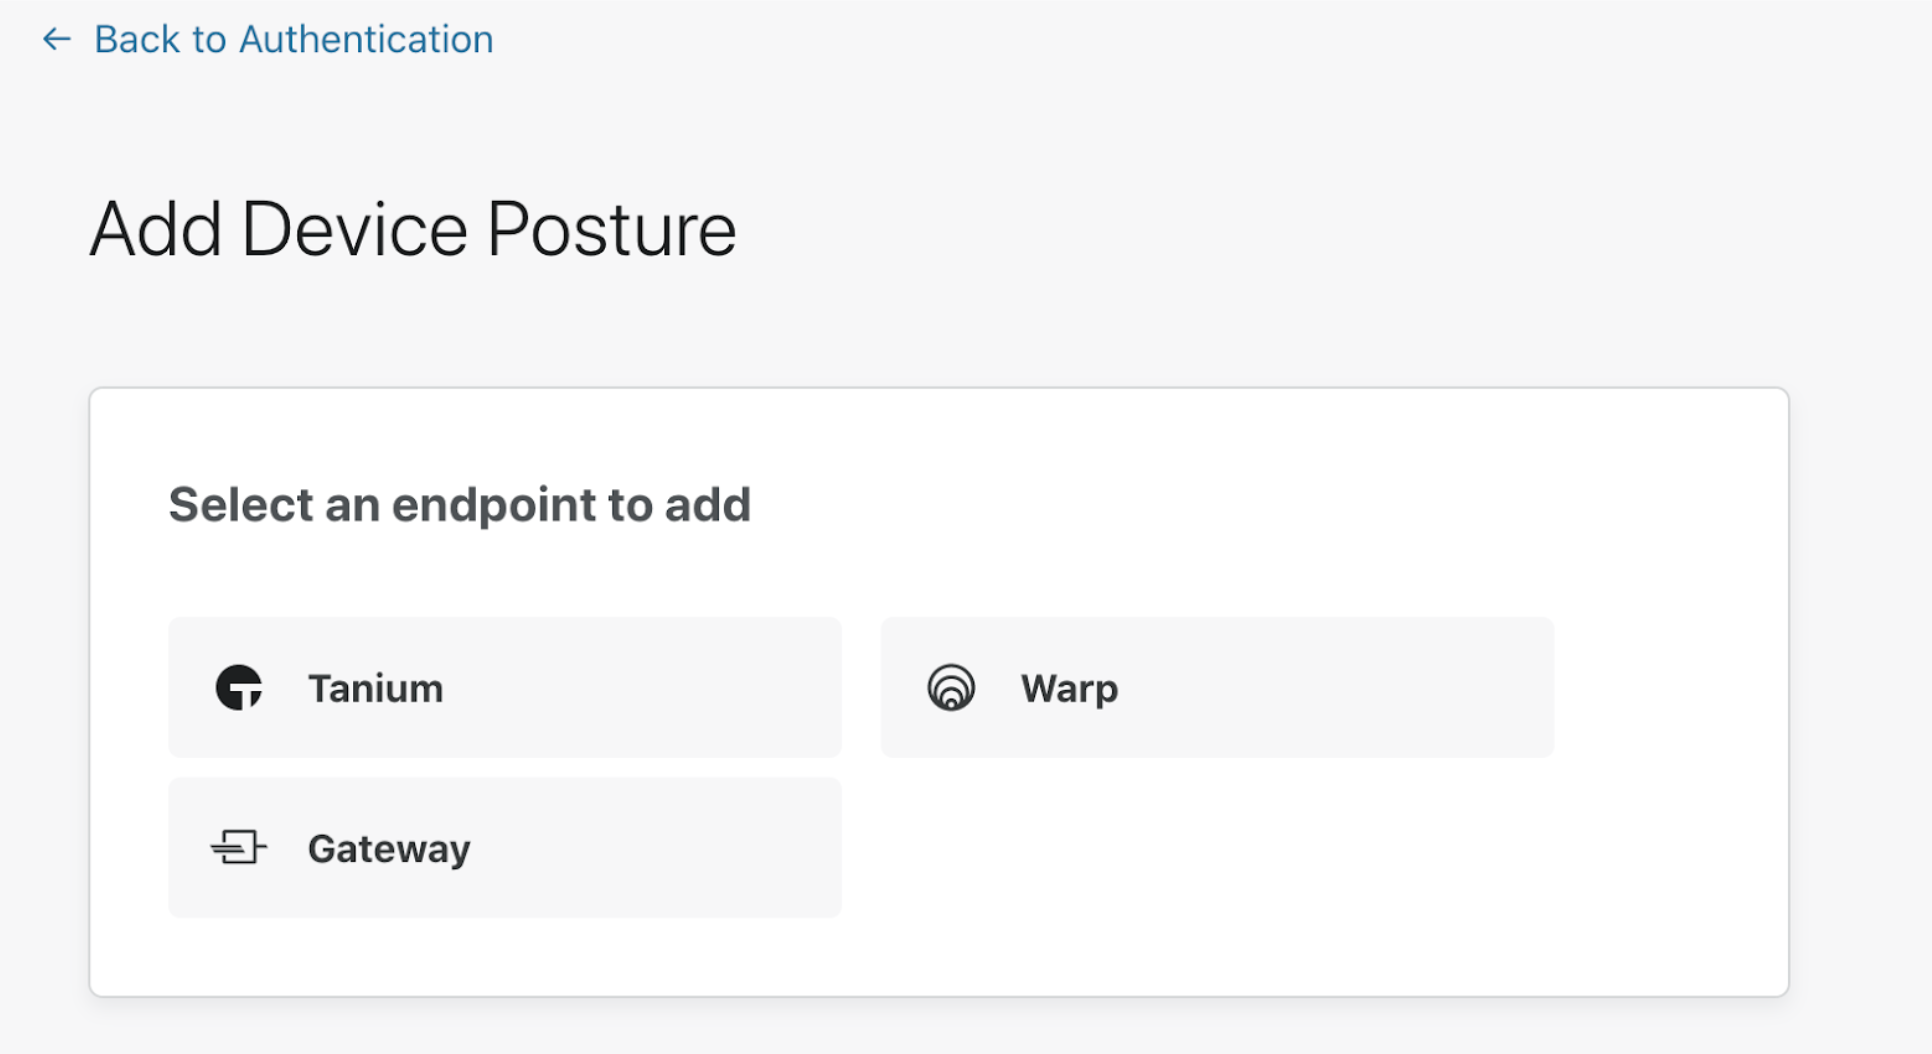
Task: Select the Tanium endpoint icon
Action: [x=239, y=688]
